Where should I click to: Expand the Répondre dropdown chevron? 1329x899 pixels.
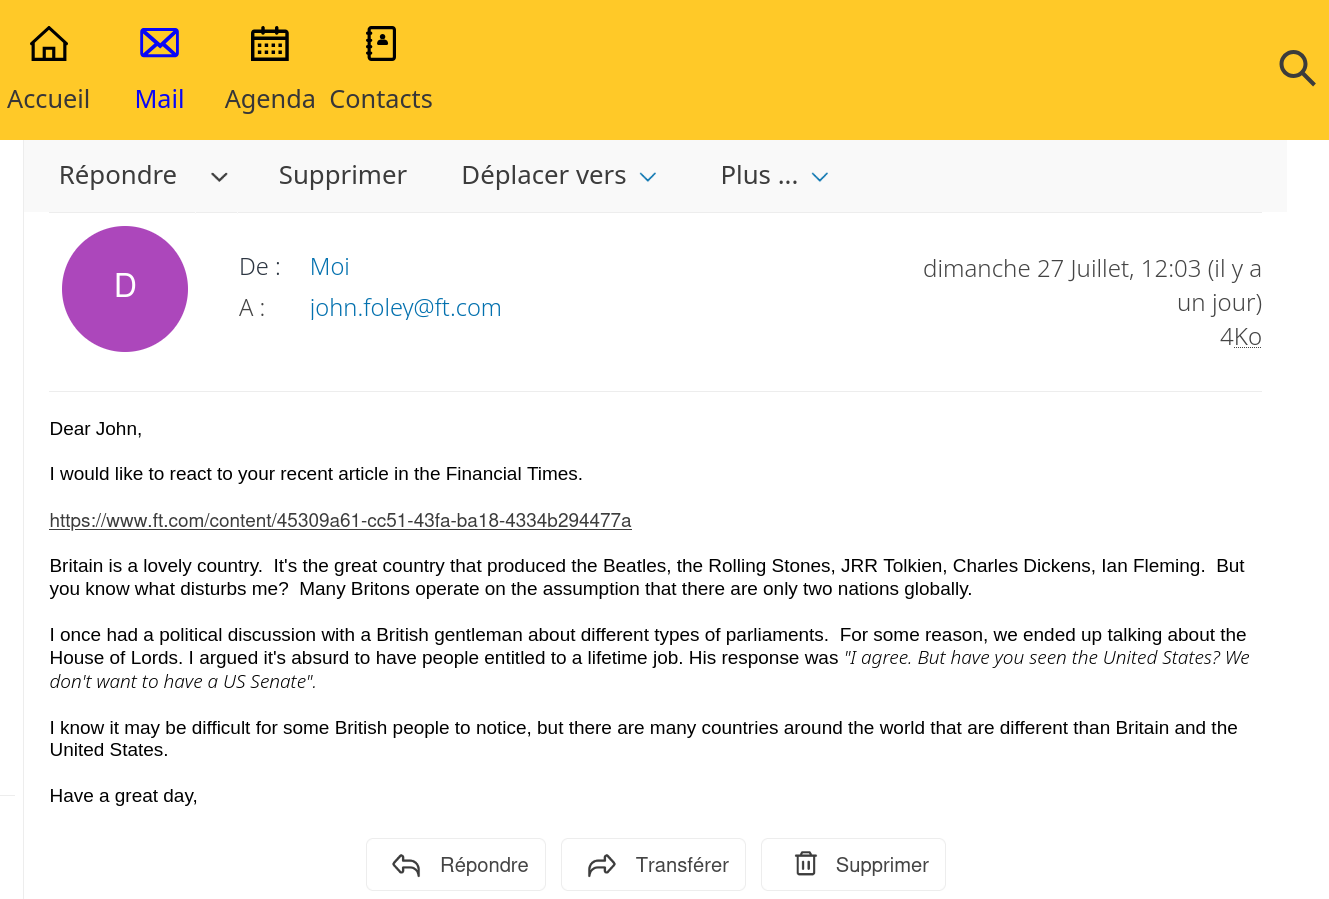(x=219, y=177)
